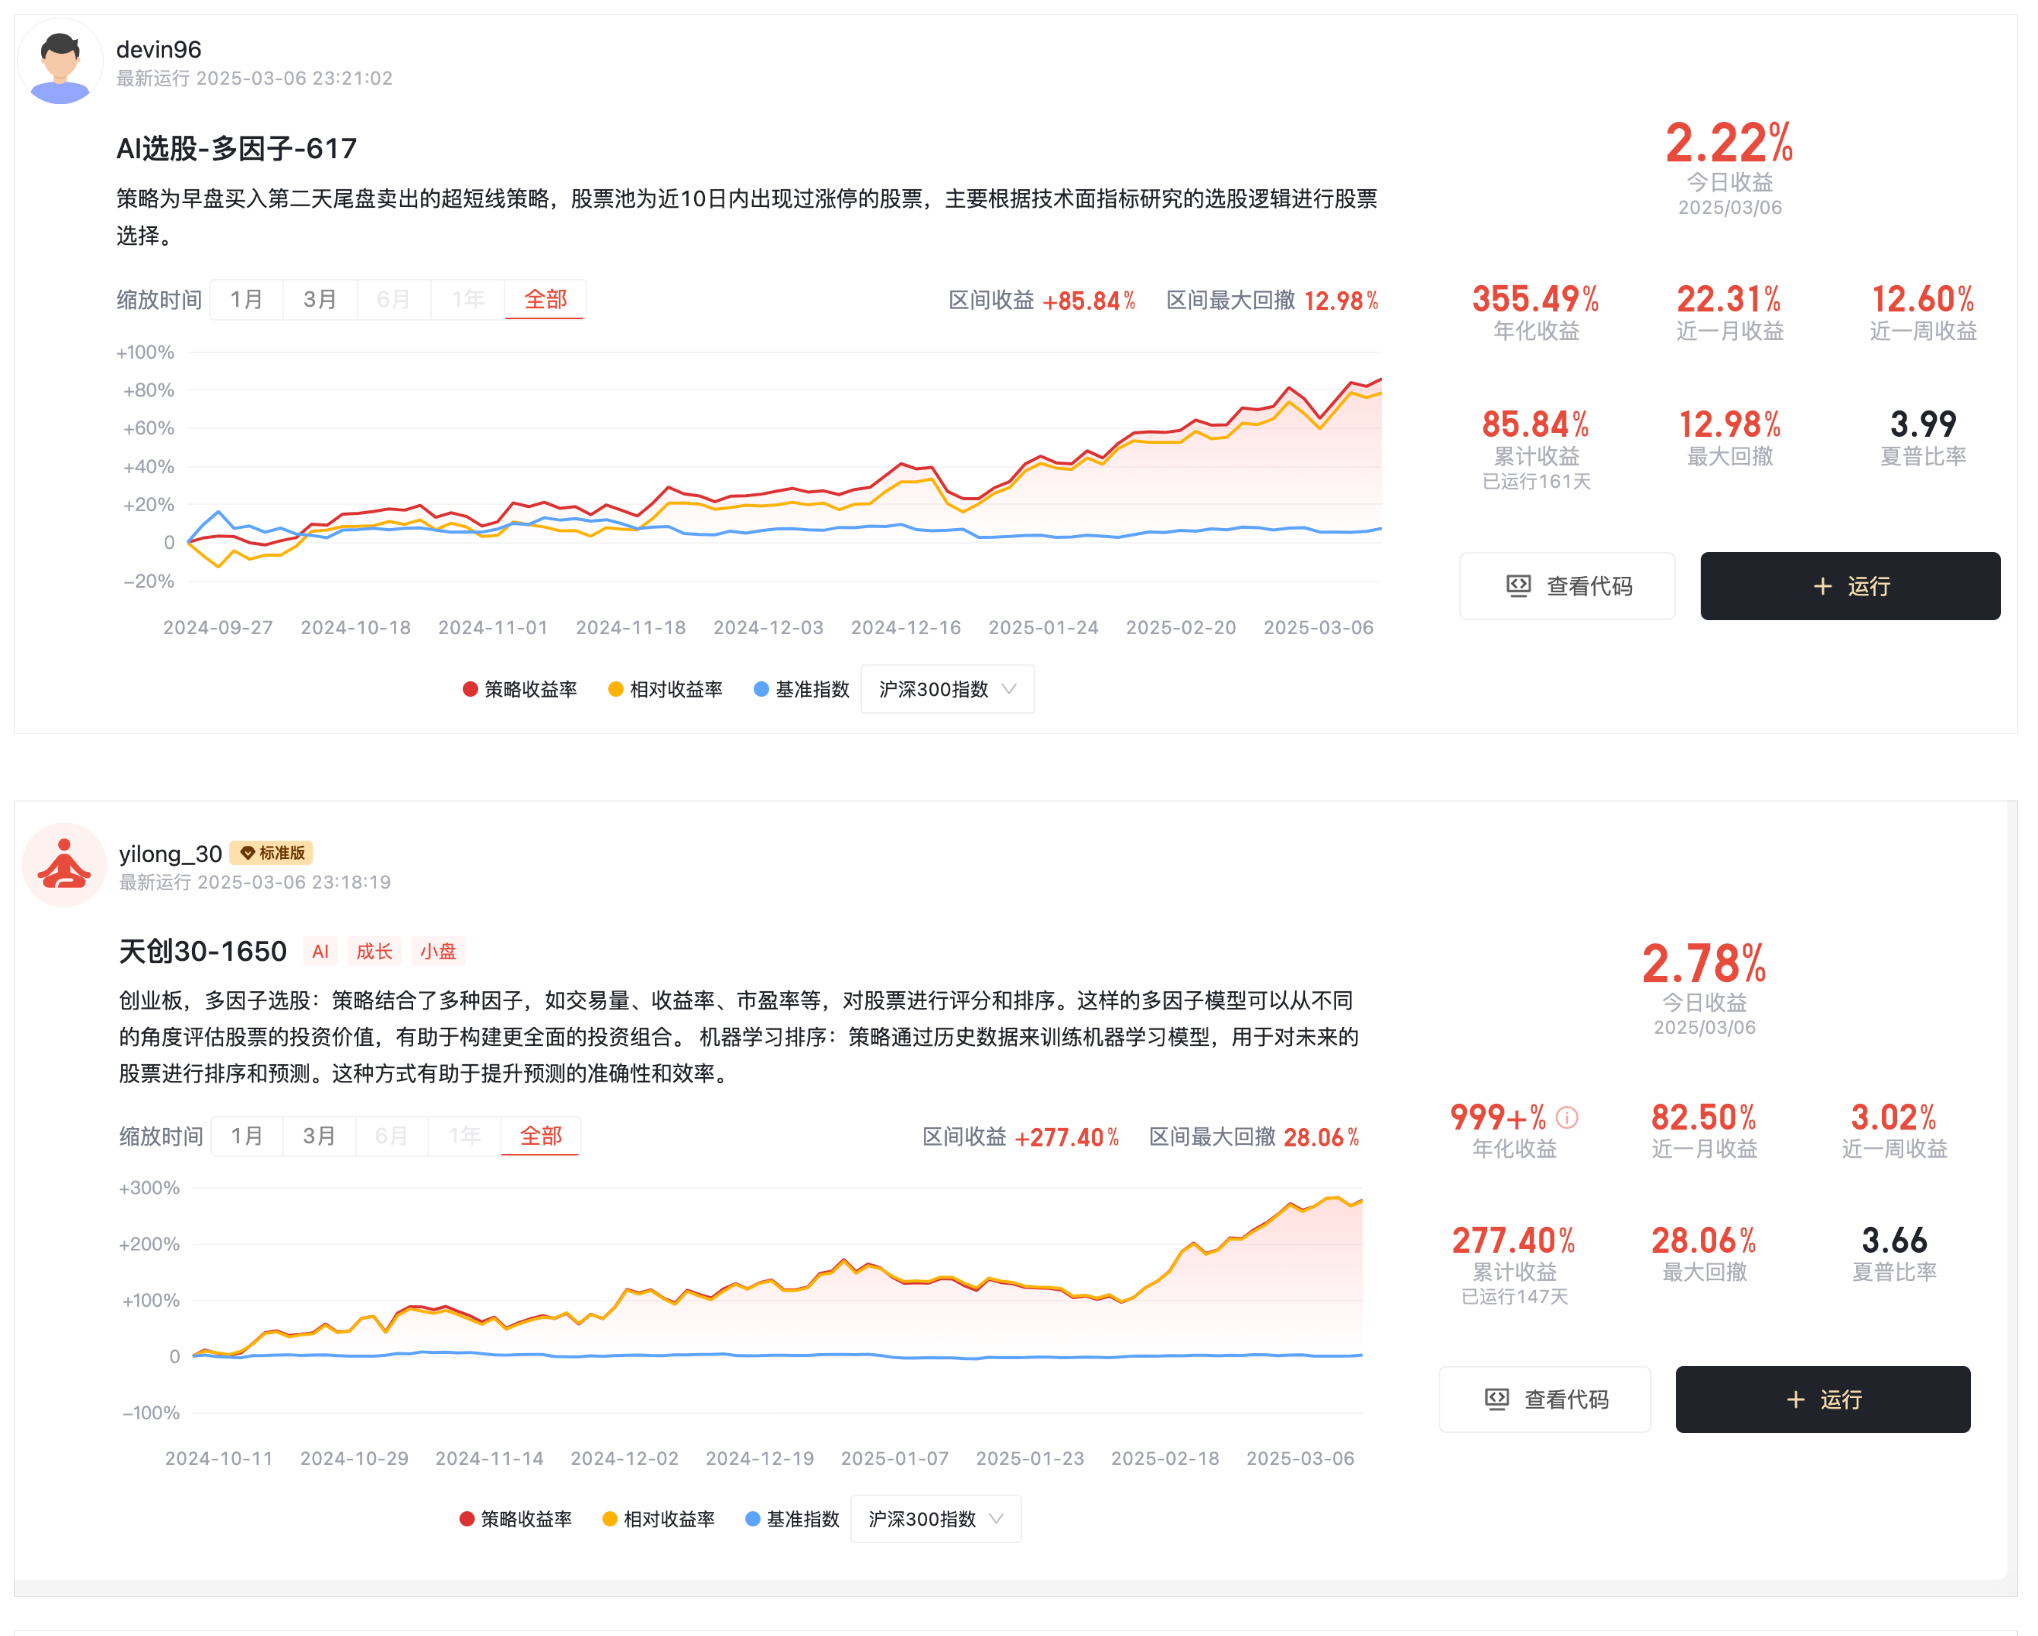The height and width of the screenshot is (1636, 2038).
Task: Toggle yellow 相对收益率 swatch in second chart
Action: 609,1519
